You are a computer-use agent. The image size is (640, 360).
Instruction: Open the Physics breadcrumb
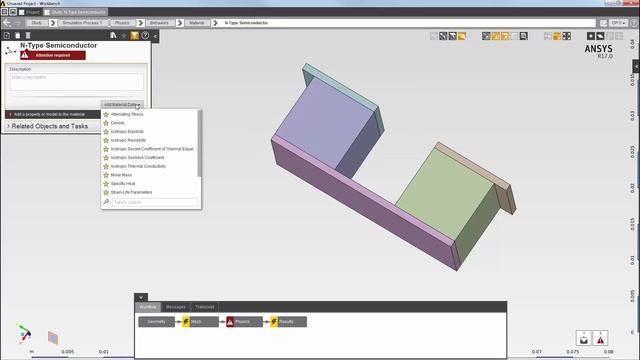point(122,23)
